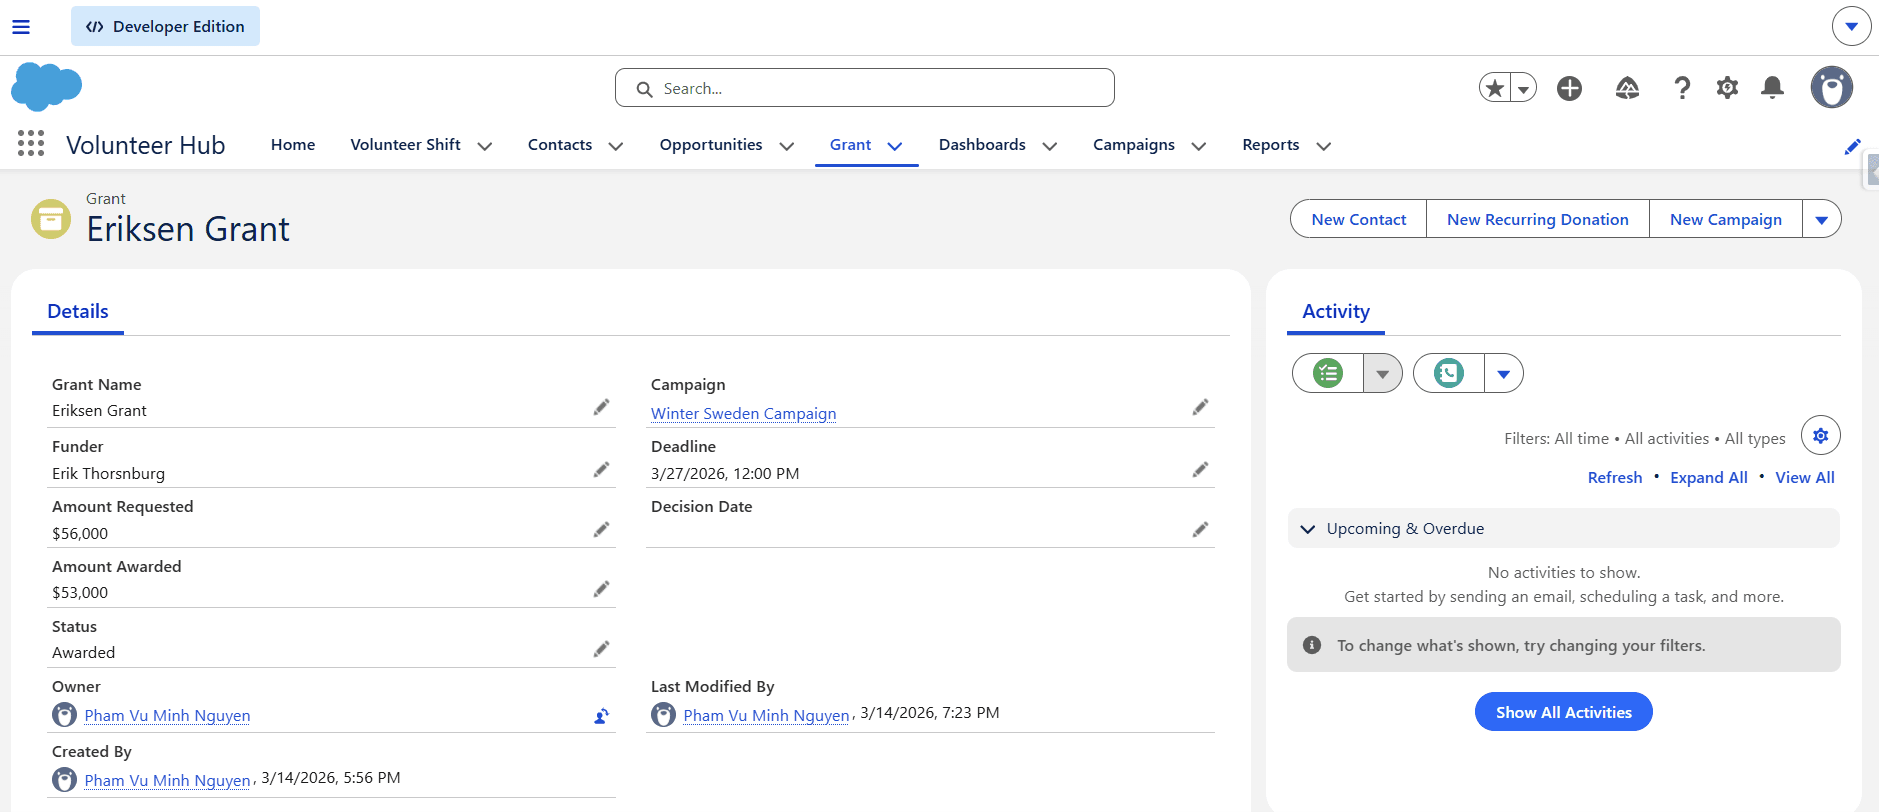This screenshot has width=1879, height=812.
Task: Open more record actions dropdown
Action: tap(1822, 219)
